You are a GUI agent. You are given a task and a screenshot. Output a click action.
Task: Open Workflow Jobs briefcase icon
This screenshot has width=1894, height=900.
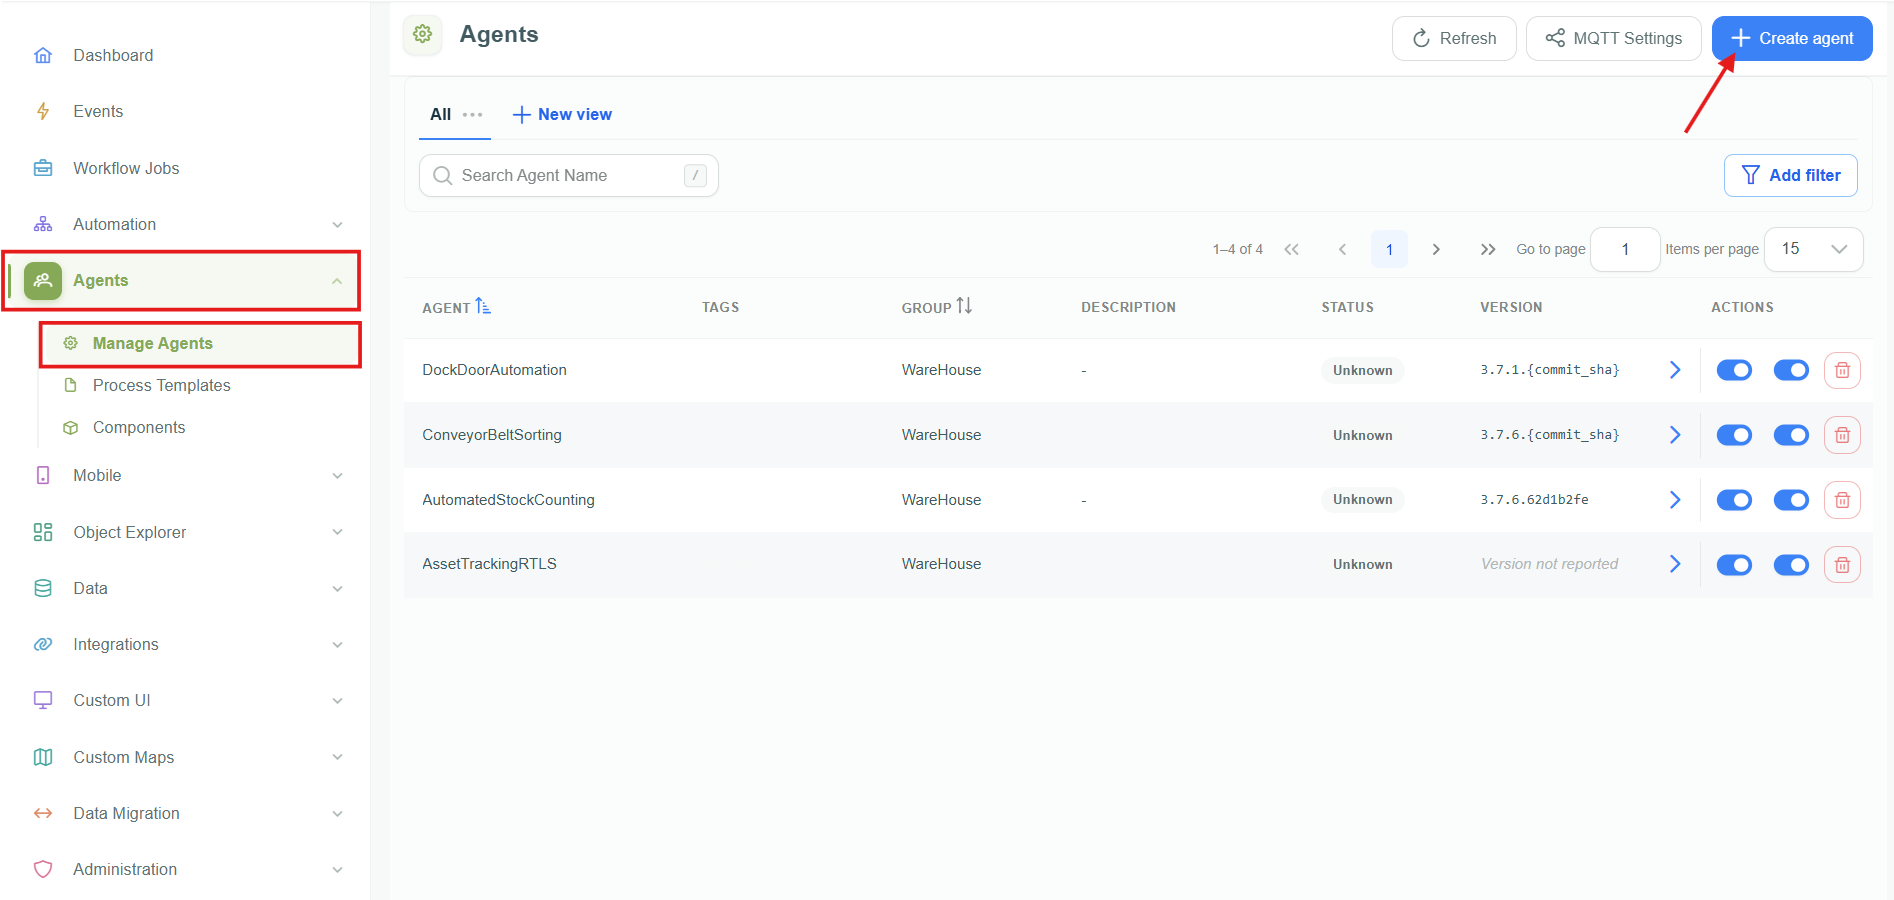pos(43,168)
